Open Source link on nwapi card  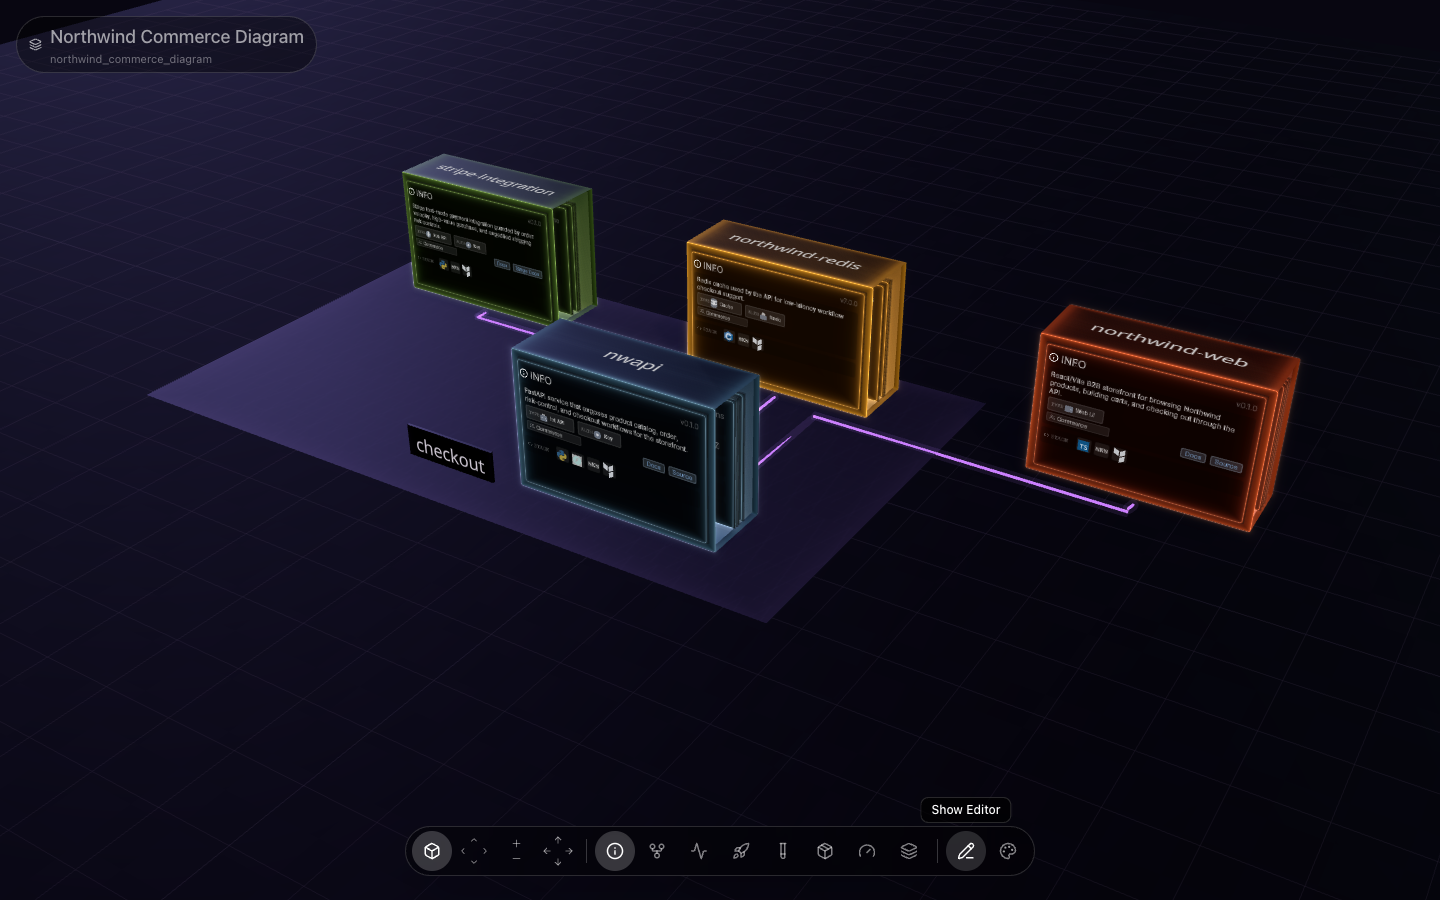pos(682,476)
